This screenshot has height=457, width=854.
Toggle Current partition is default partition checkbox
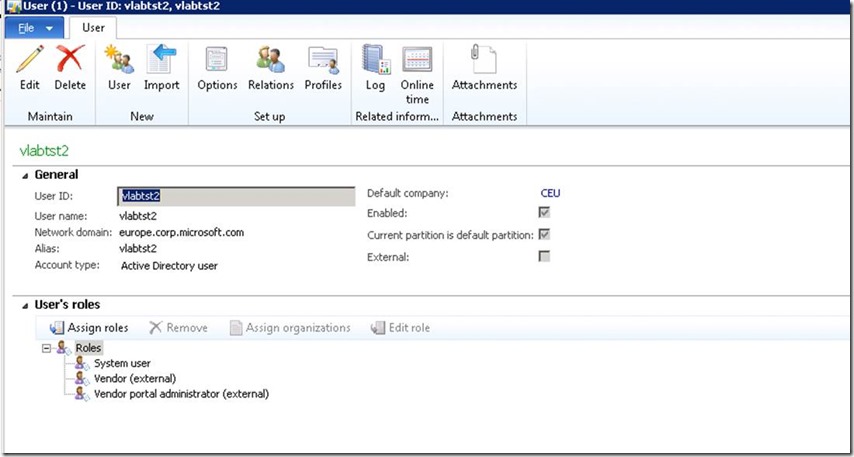click(544, 234)
